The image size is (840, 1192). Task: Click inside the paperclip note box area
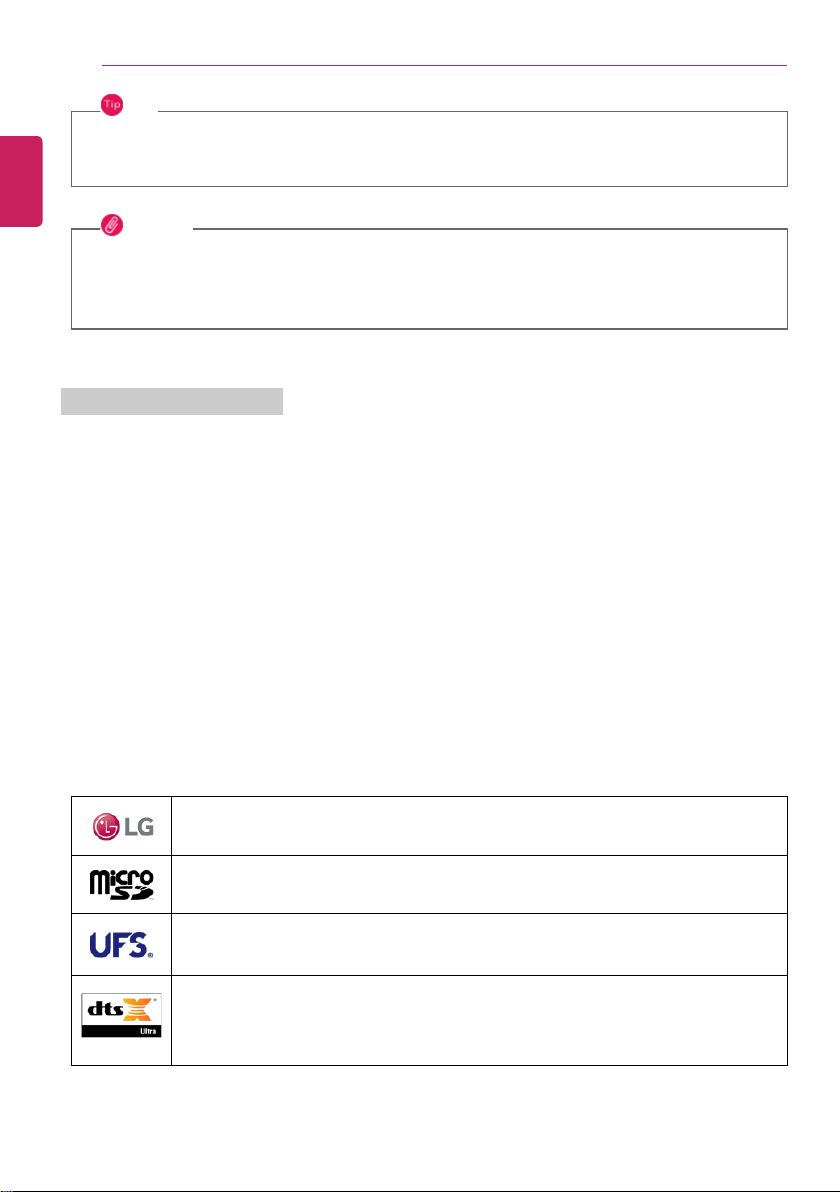pos(429,280)
